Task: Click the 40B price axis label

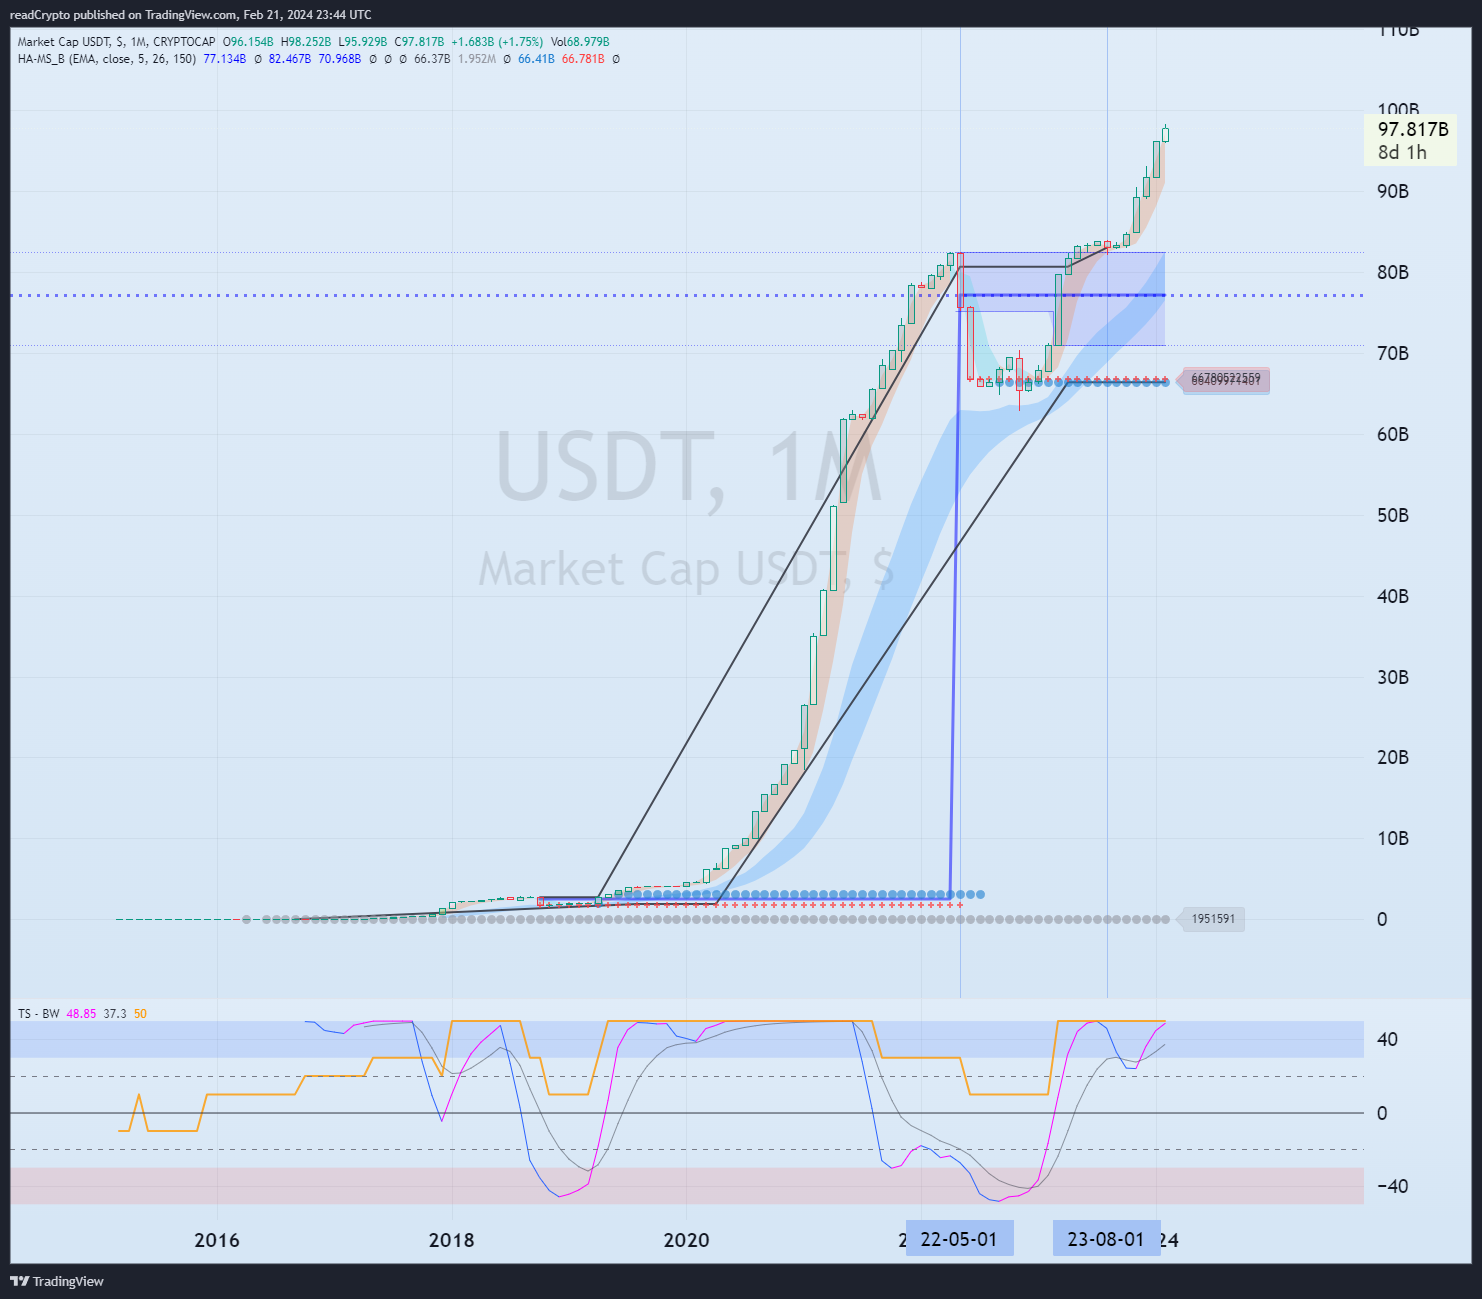Action: click(x=1393, y=596)
